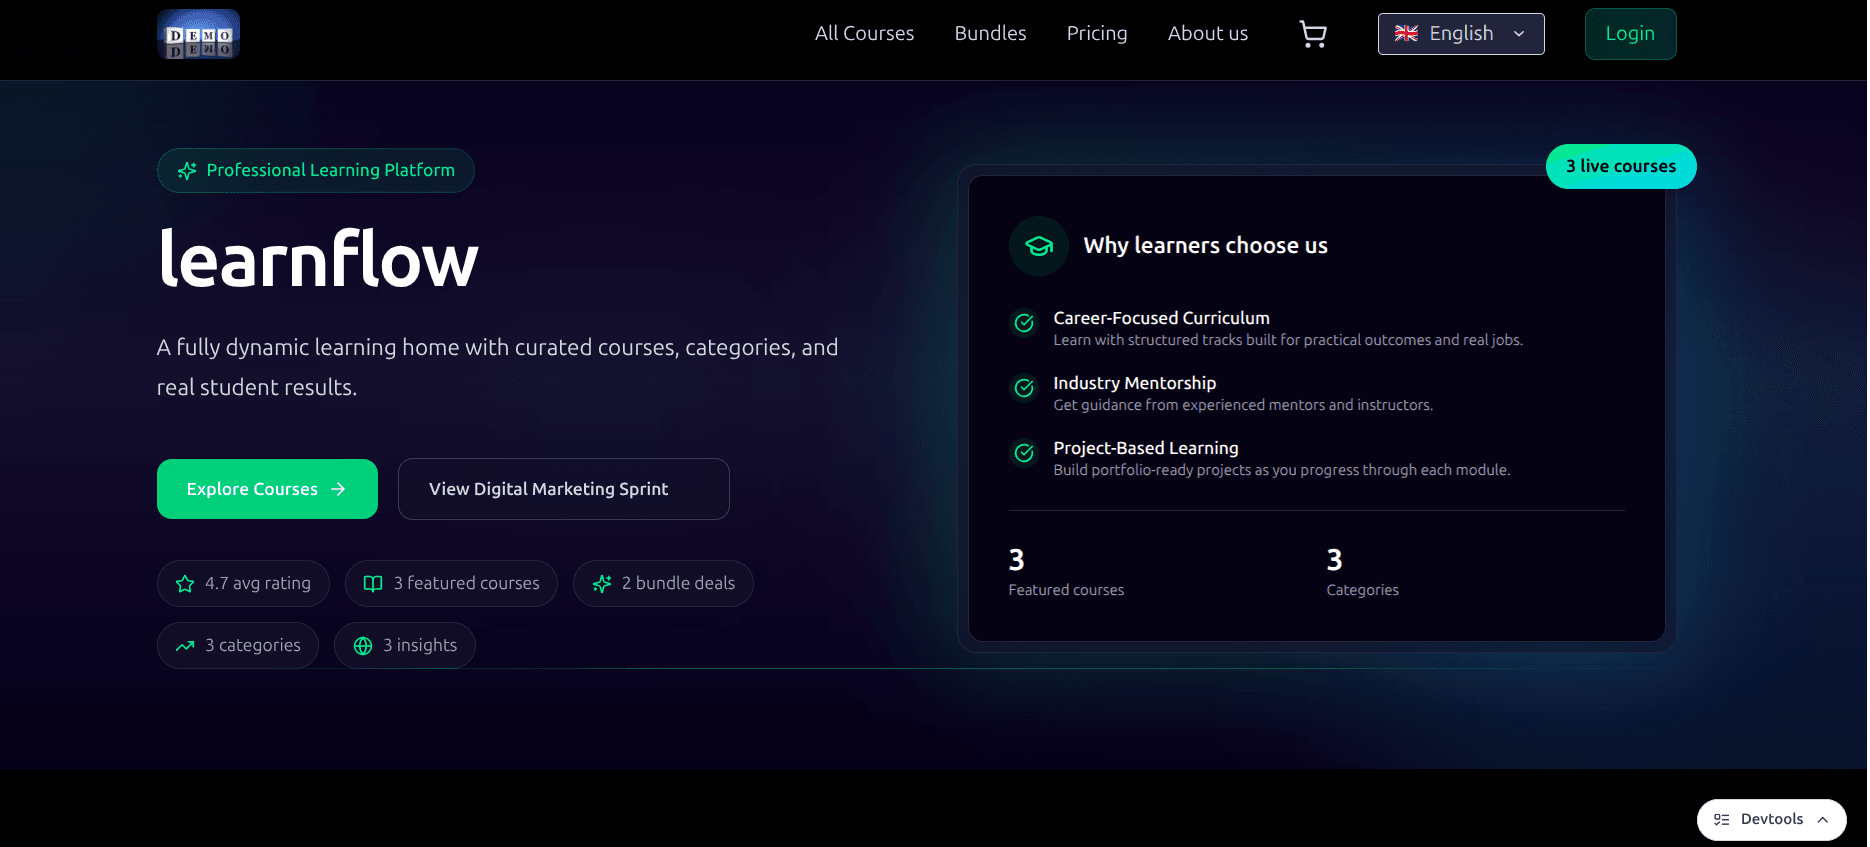Image resolution: width=1870 pixels, height=847 pixels.
Task: Click the Featured courses stat label
Action: coord(1066,590)
